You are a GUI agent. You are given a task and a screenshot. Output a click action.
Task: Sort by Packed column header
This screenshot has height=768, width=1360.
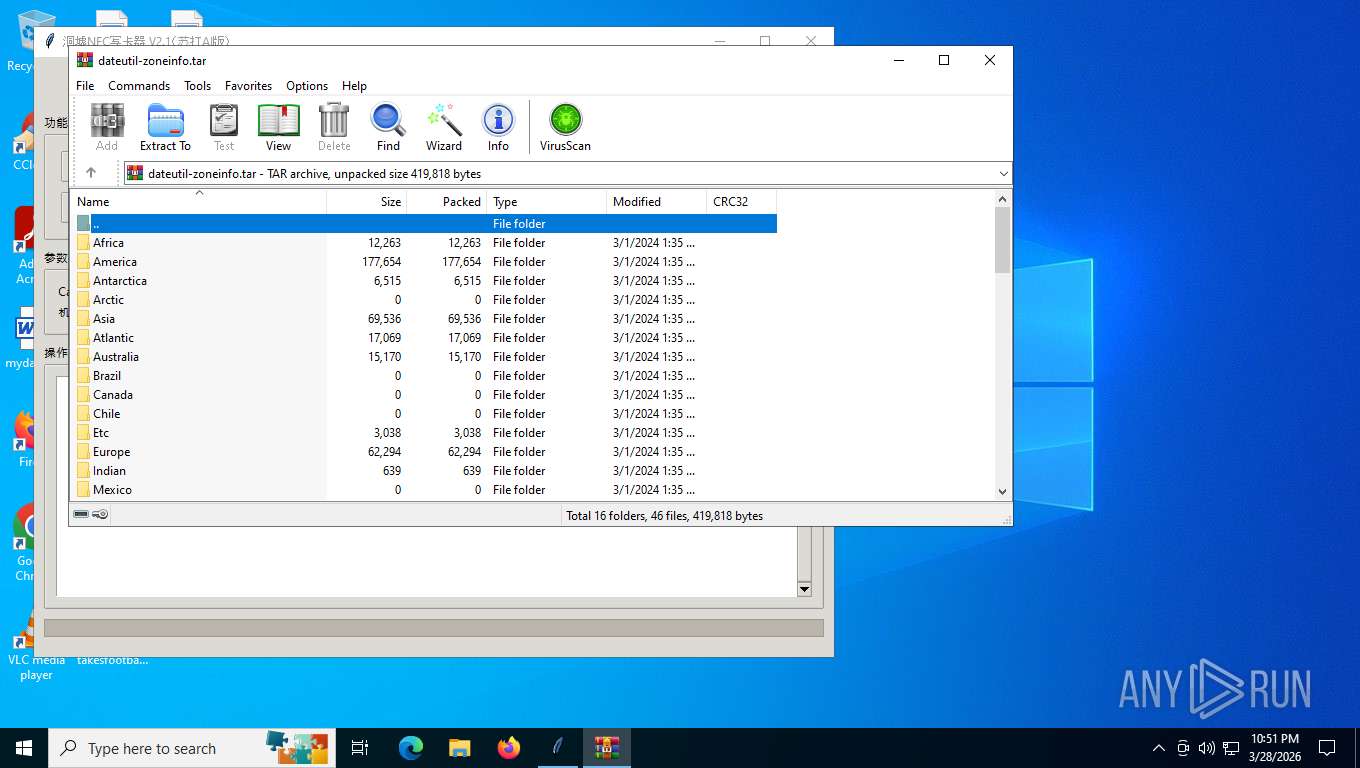tap(447, 202)
